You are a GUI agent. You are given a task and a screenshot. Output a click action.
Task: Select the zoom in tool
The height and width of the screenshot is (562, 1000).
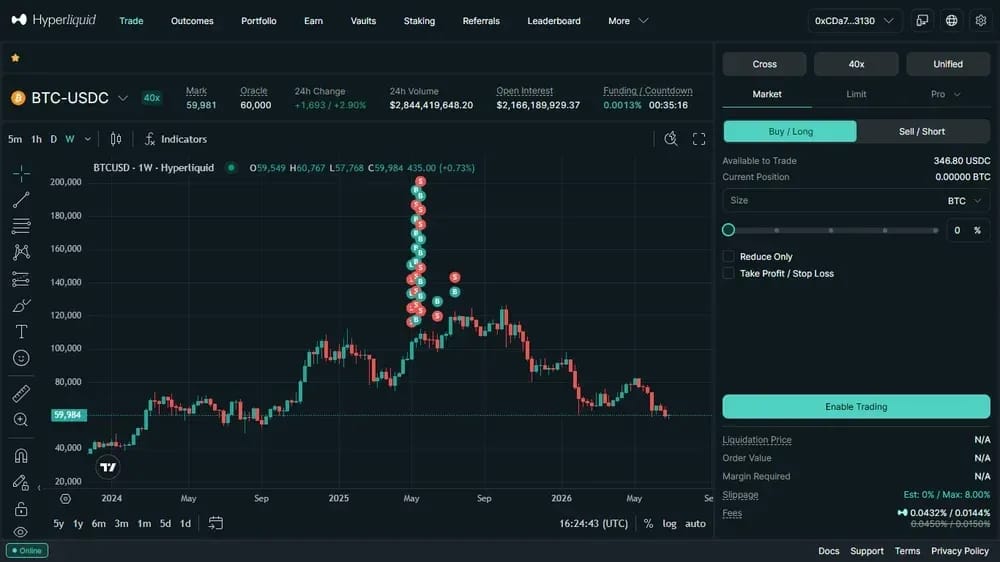(21, 420)
